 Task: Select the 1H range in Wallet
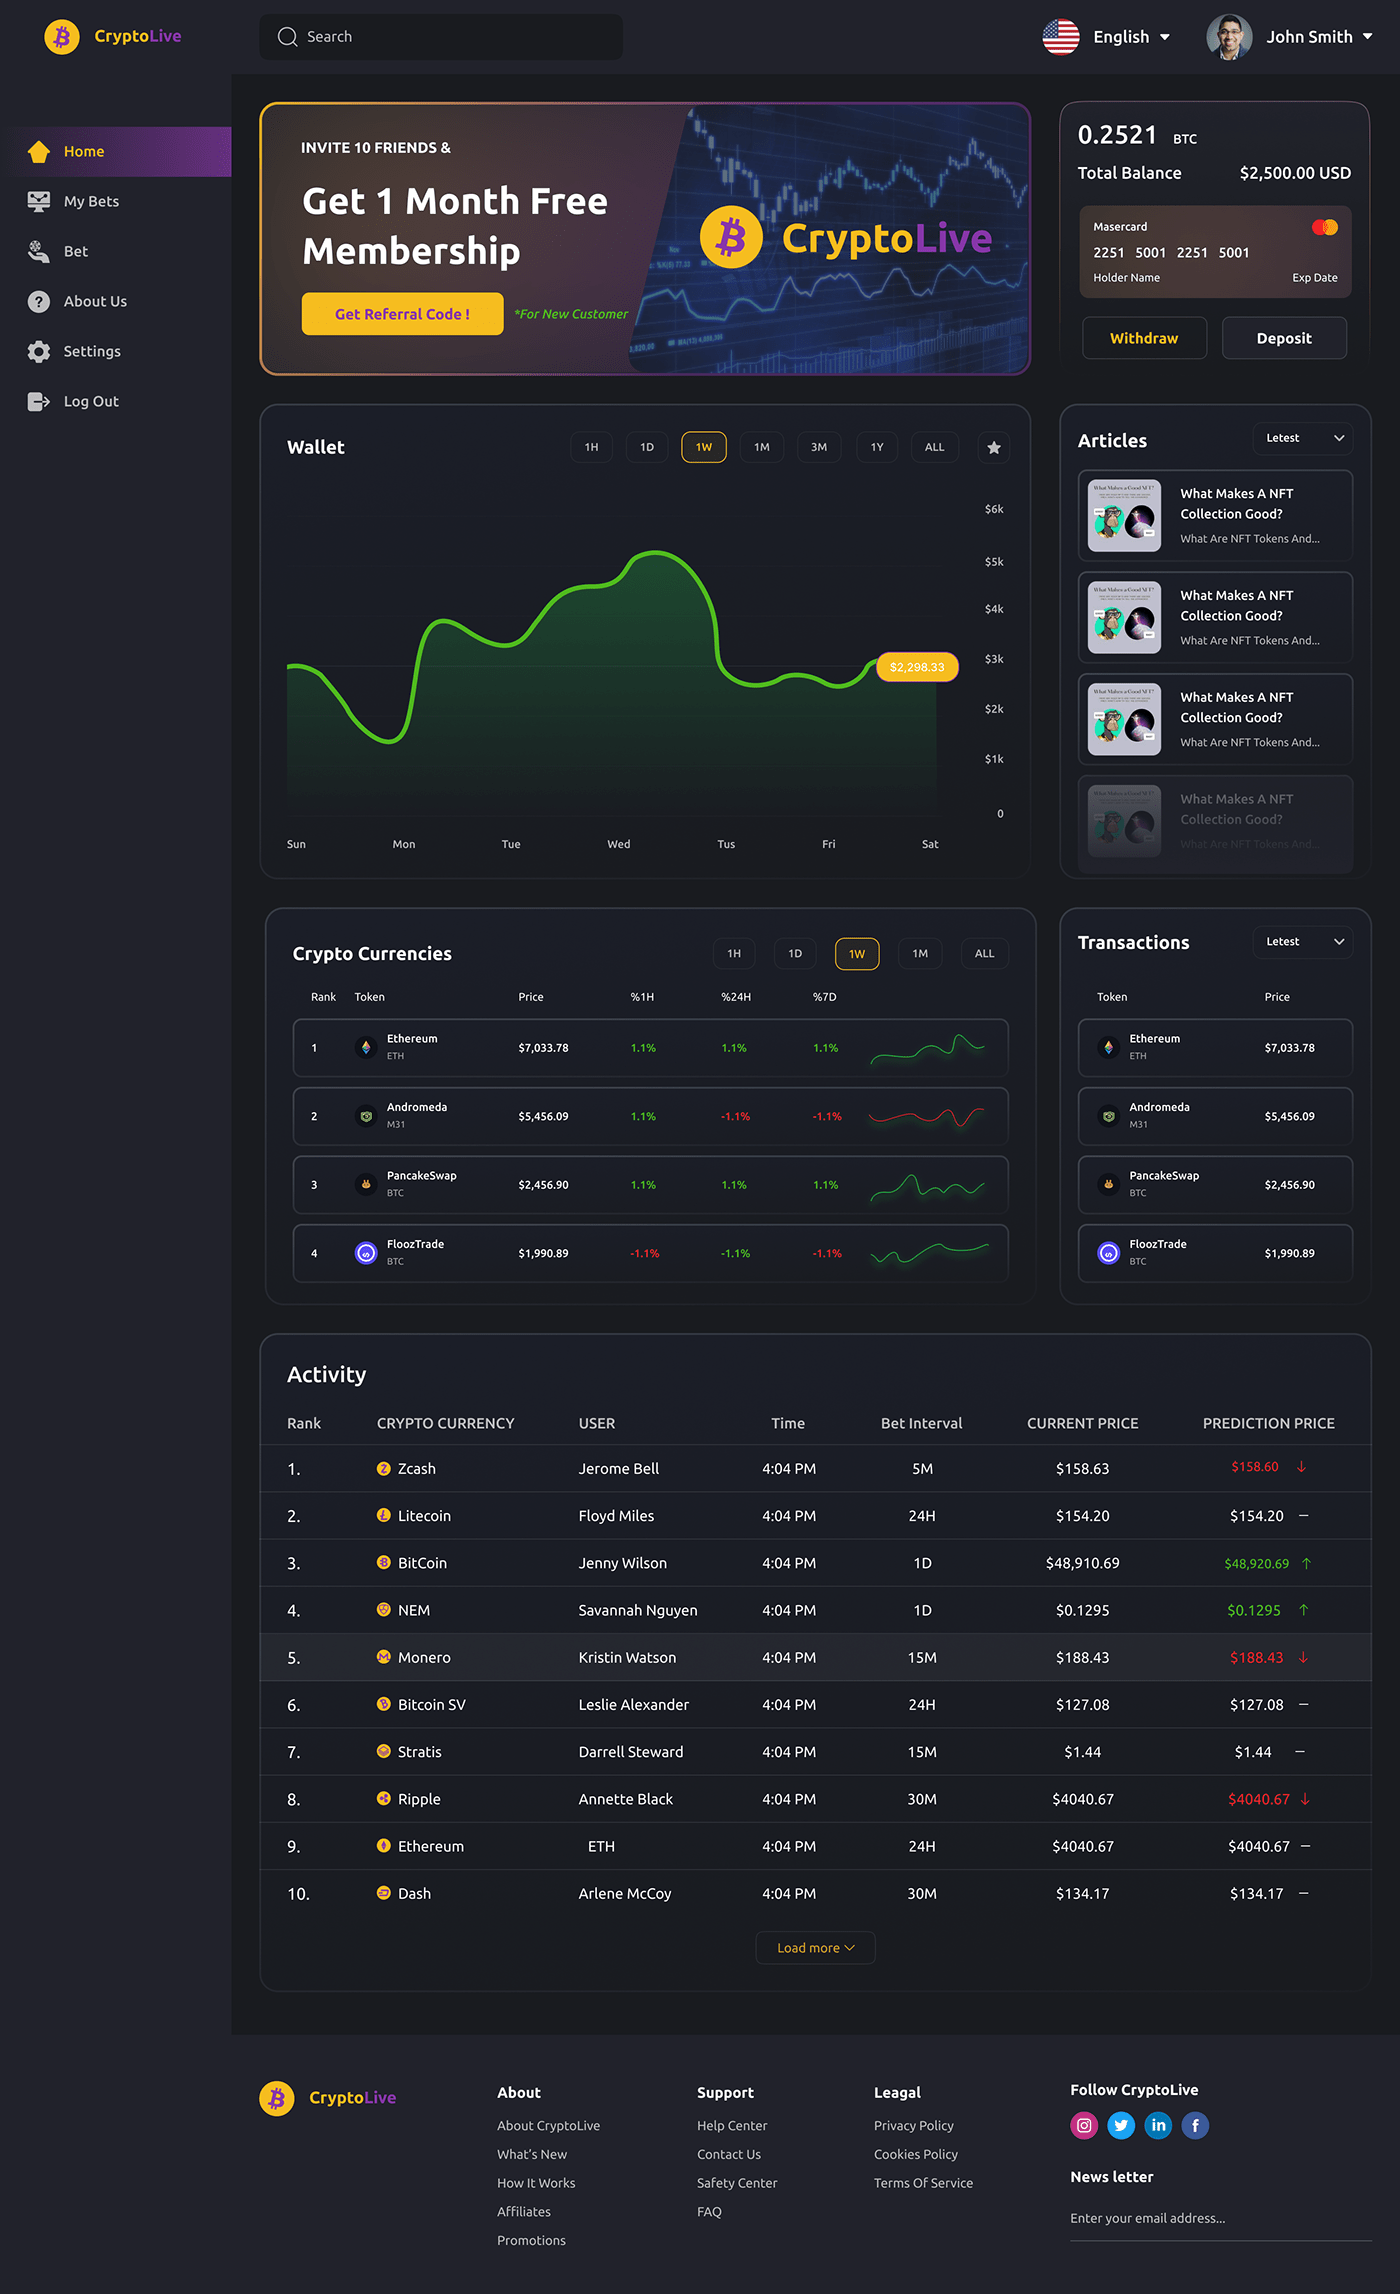click(592, 447)
